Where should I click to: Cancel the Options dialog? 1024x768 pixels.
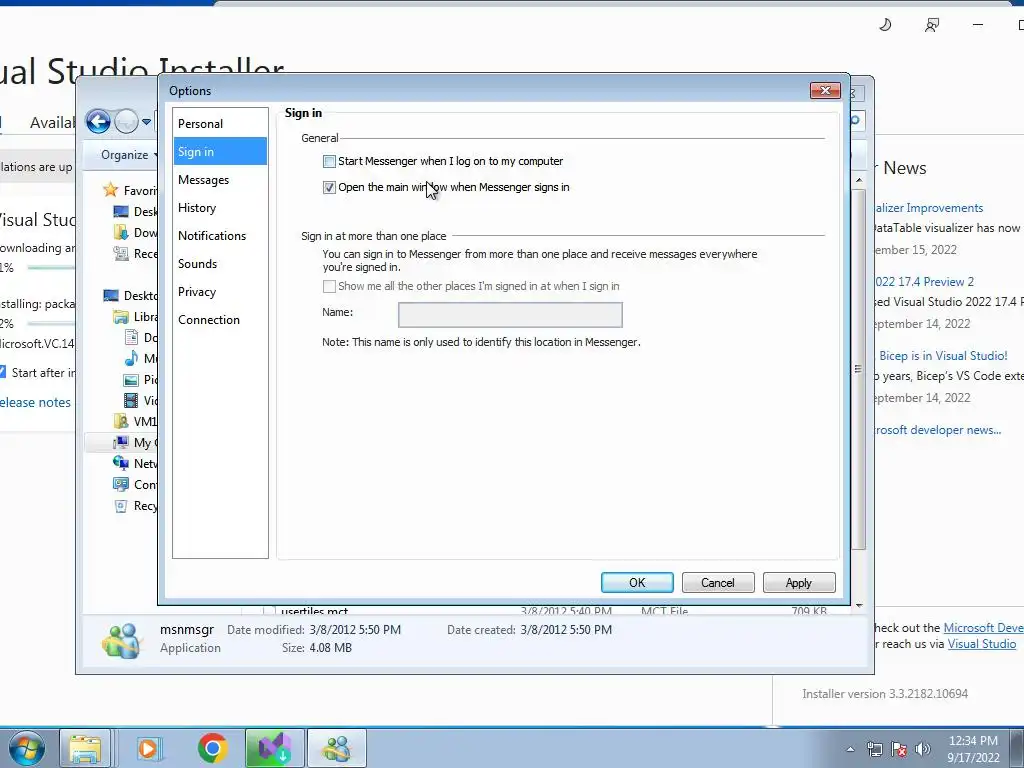pyautogui.click(x=718, y=583)
